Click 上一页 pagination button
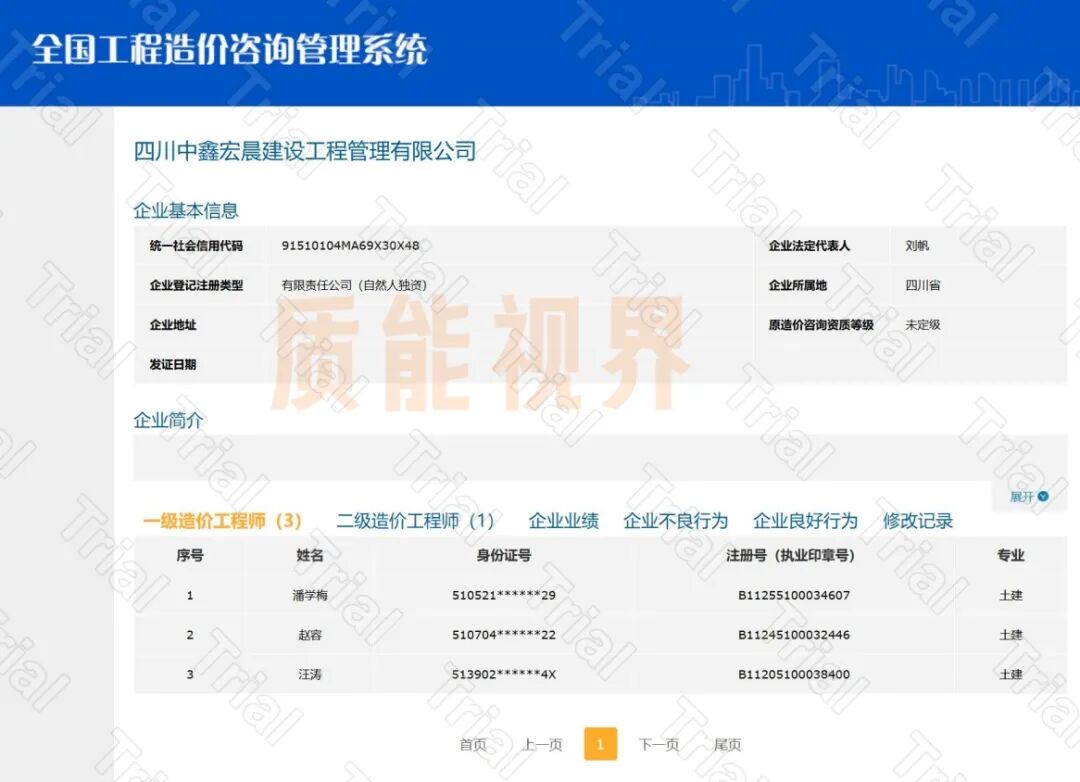1080x782 pixels. pyautogui.click(x=542, y=745)
